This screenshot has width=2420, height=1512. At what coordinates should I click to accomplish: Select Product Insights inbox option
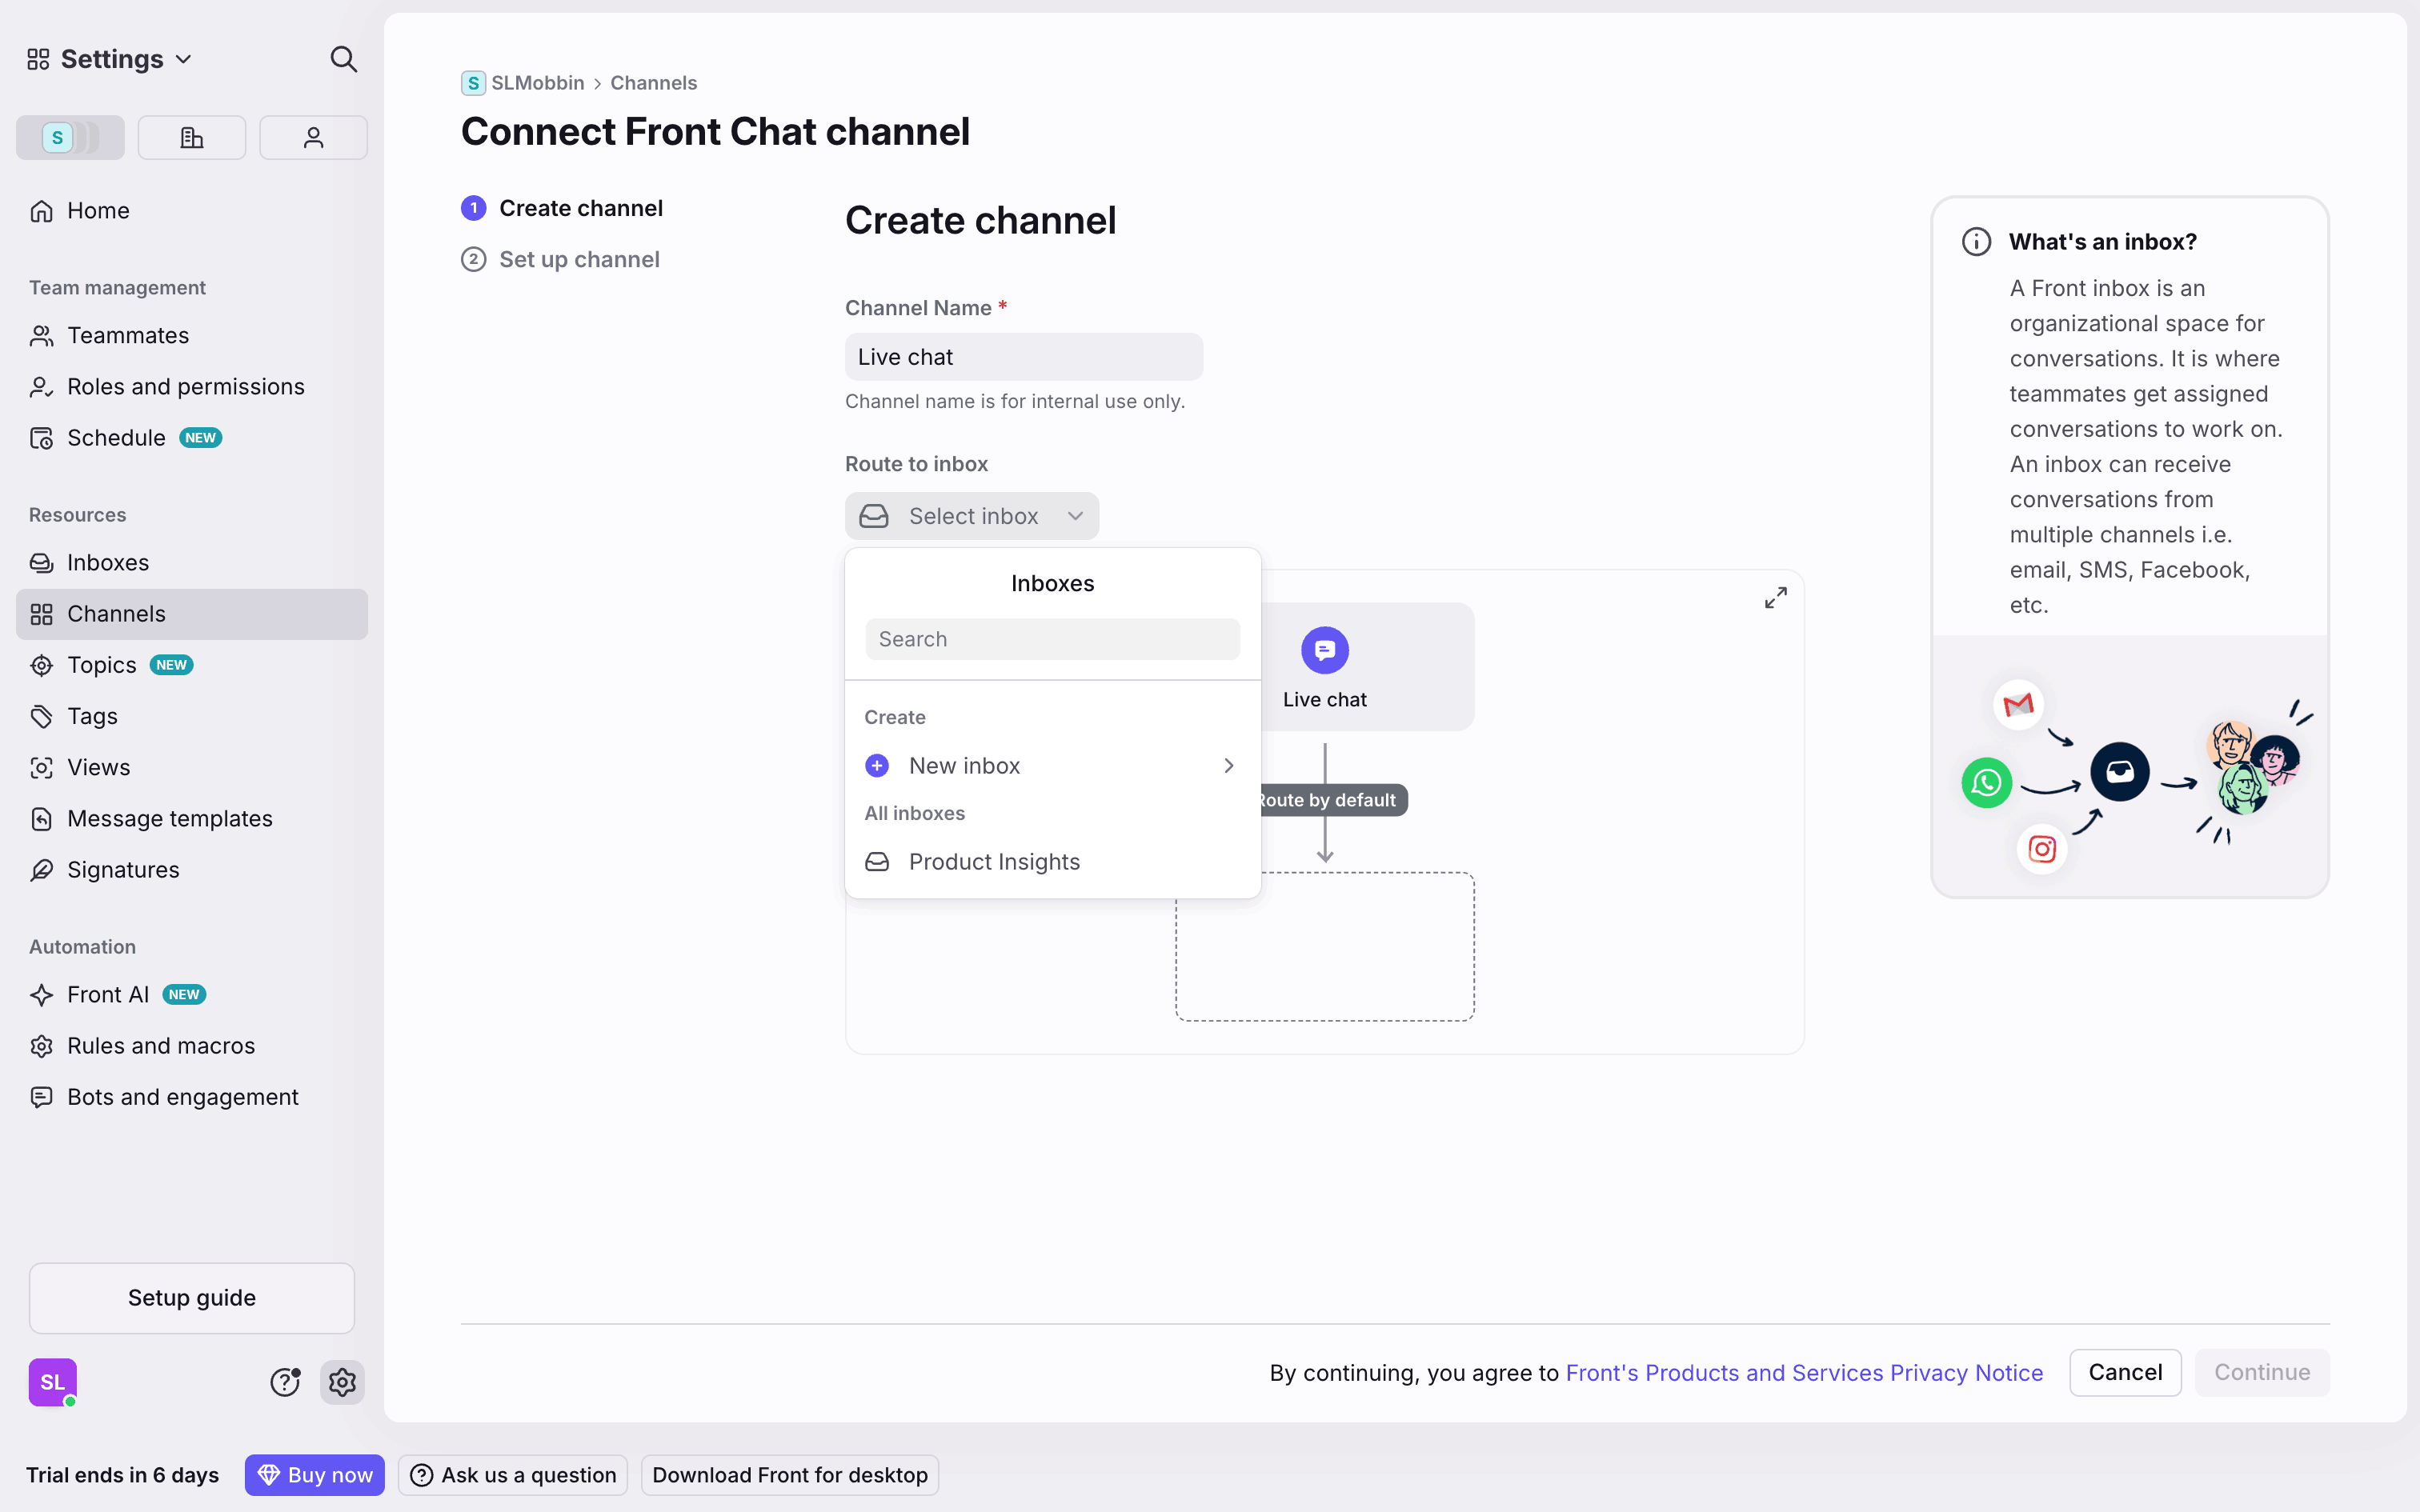[x=994, y=861]
